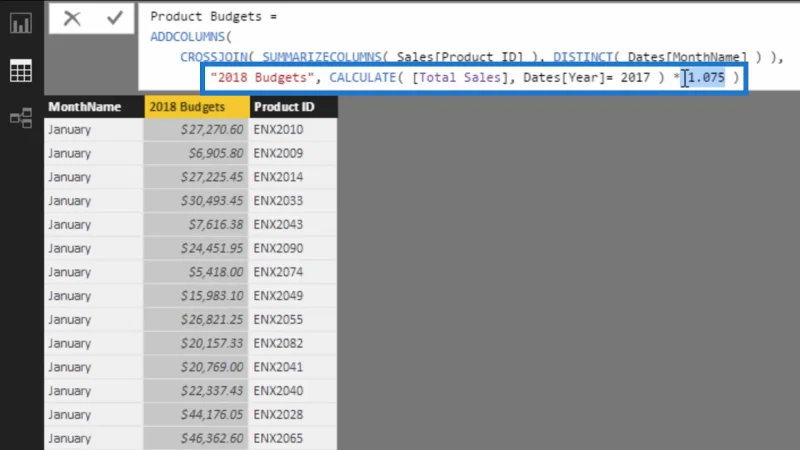Select the 2018 Budgets column header
The width and height of the screenshot is (800, 450).
197,107
